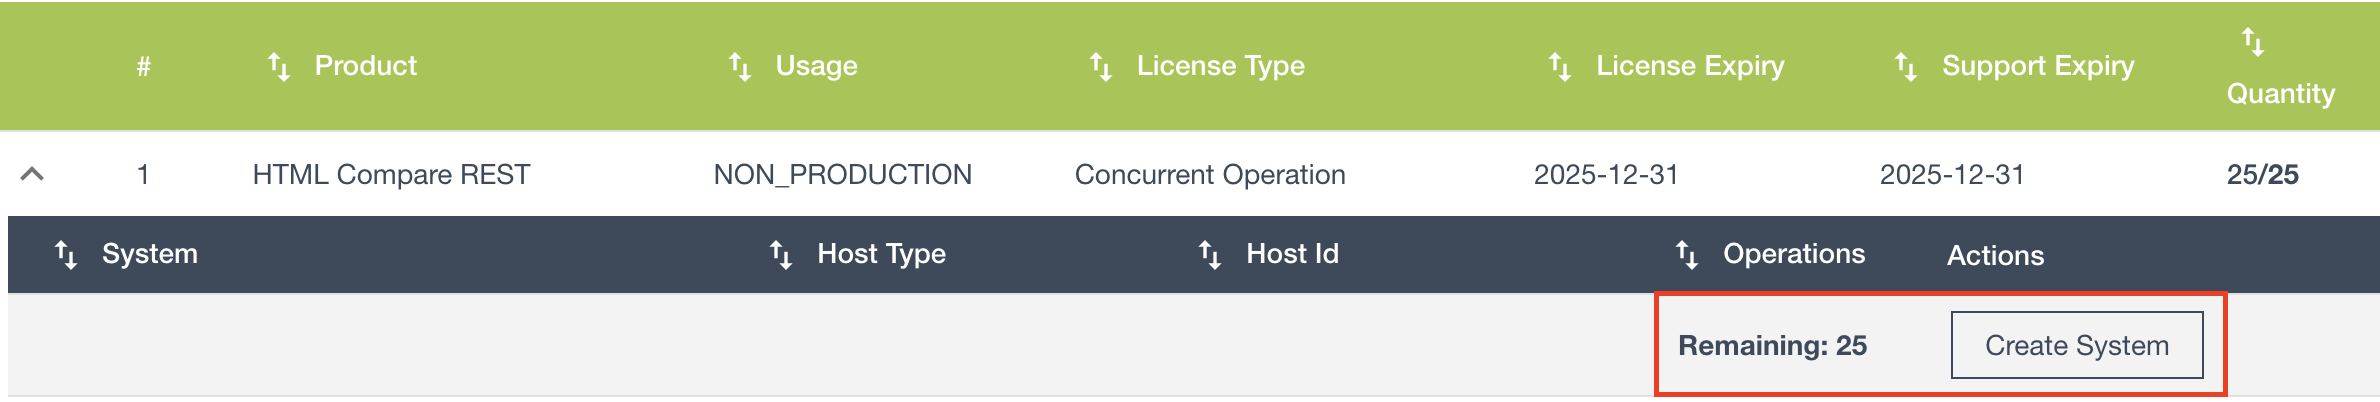Click the 25/25 quantity value

[x=2262, y=175]
